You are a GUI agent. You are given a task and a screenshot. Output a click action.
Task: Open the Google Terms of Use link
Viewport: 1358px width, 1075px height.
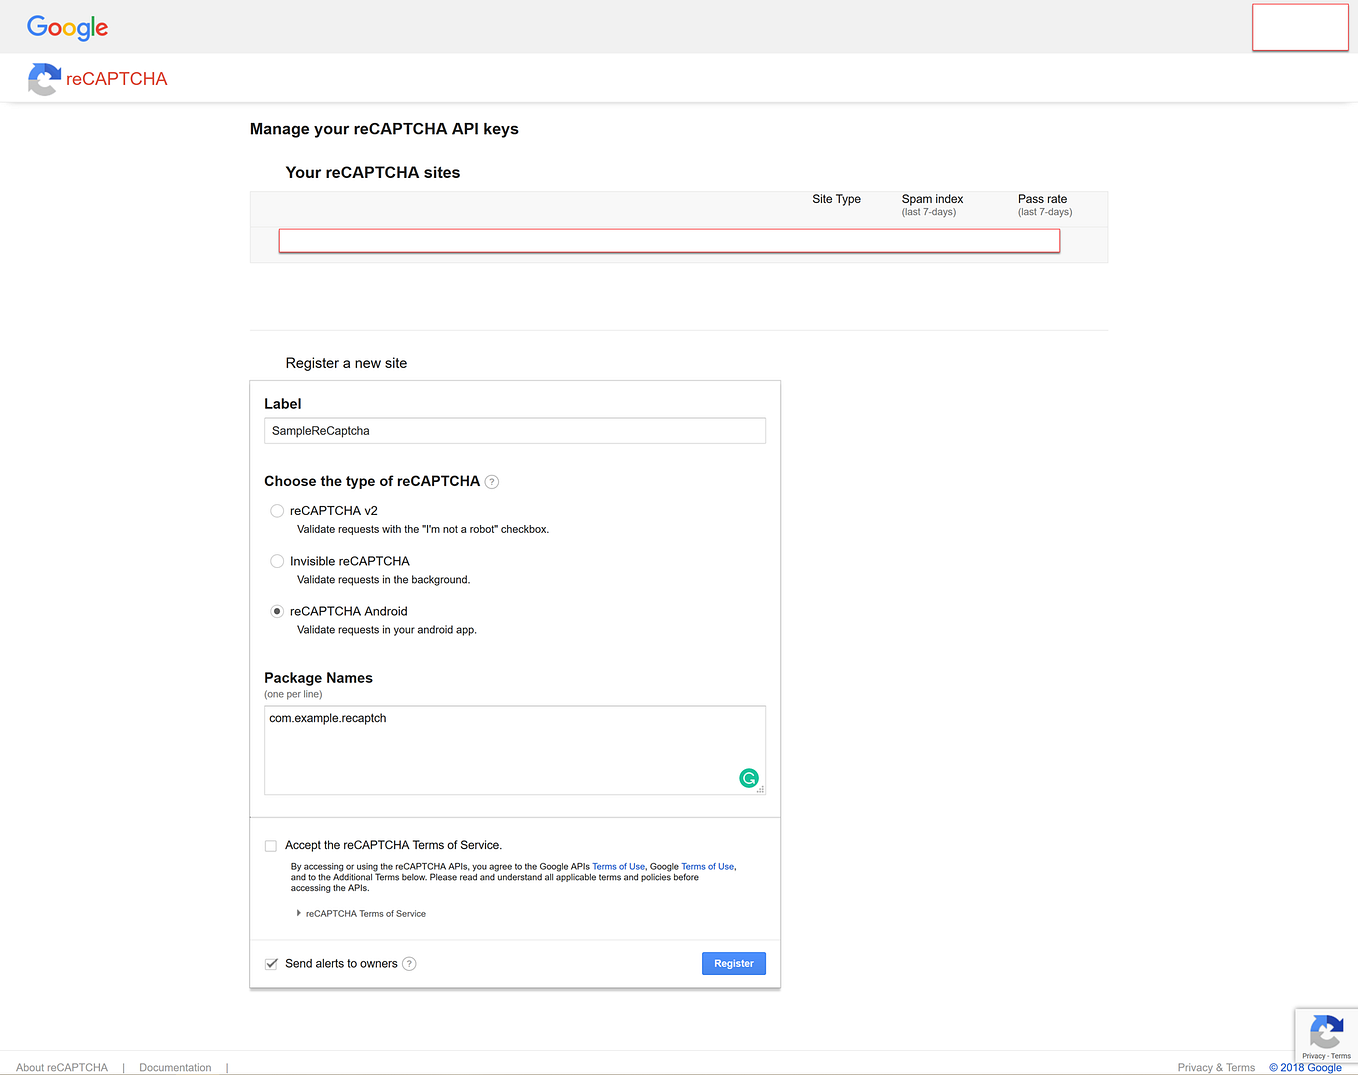pyautogui.click(x=707, y=866)
